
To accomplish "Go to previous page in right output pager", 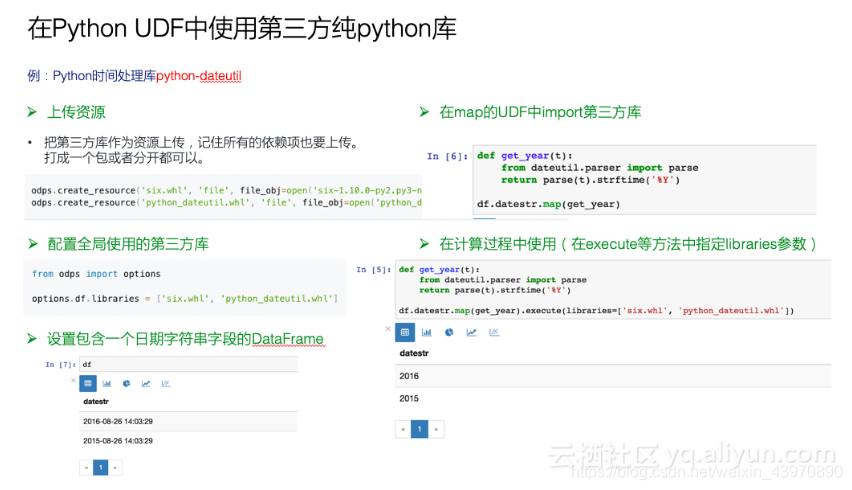I will click(x=403, y=429).
